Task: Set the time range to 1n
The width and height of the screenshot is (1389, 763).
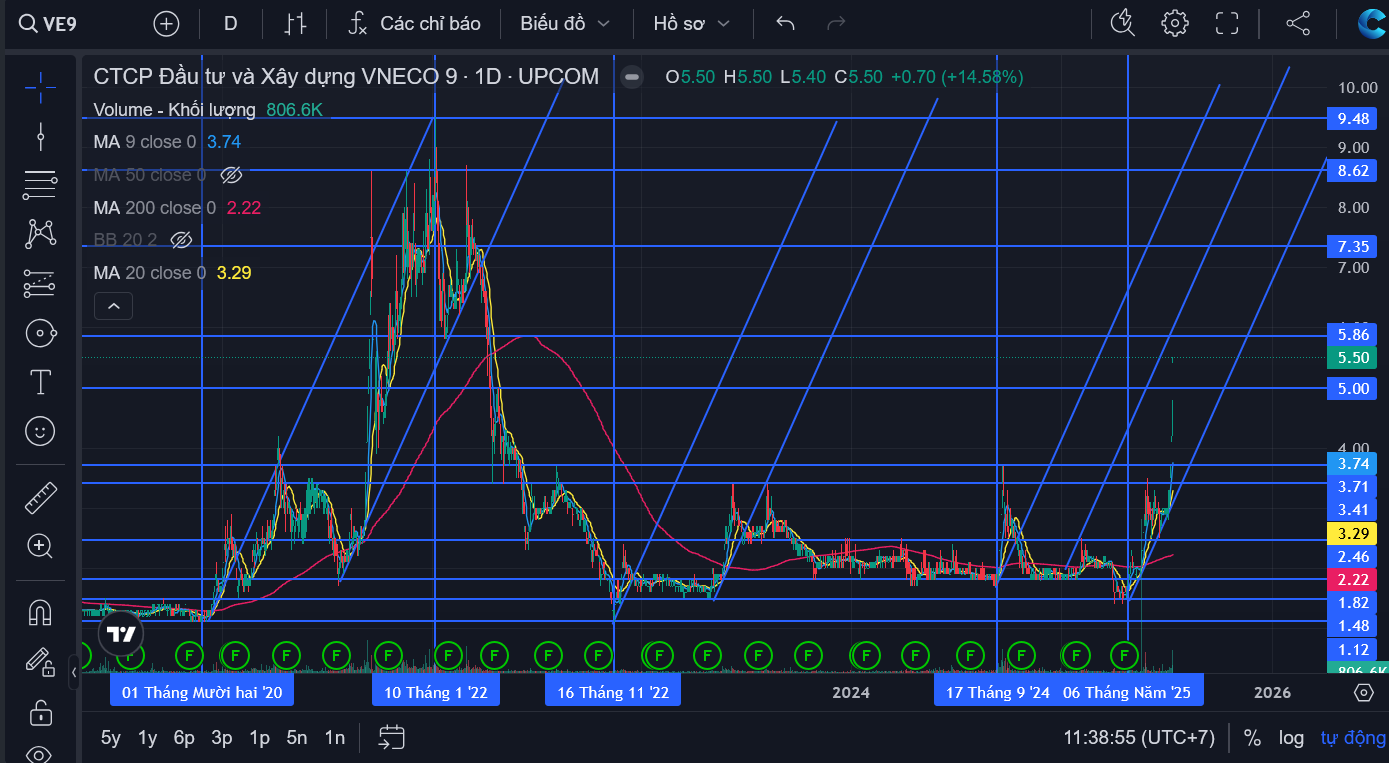Action: [335, 738]
